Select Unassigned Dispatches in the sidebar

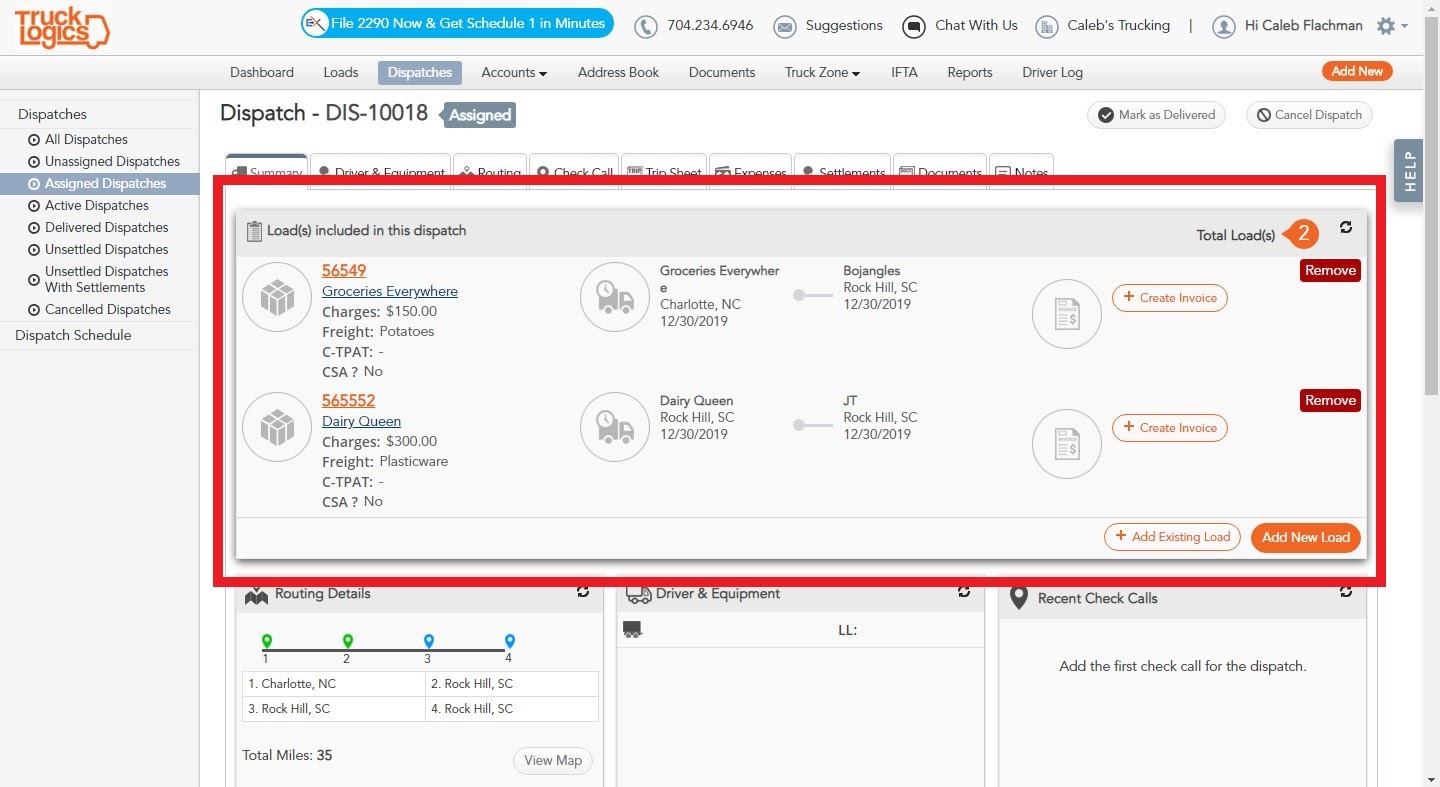point(112,161)
